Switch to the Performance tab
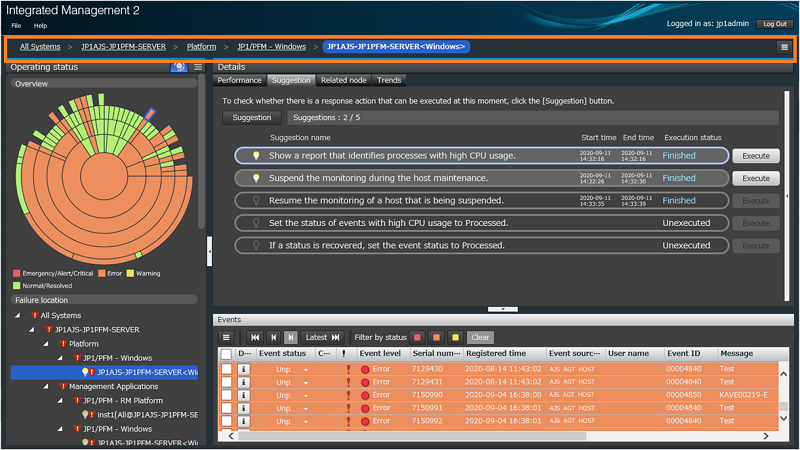 [239, 80]
